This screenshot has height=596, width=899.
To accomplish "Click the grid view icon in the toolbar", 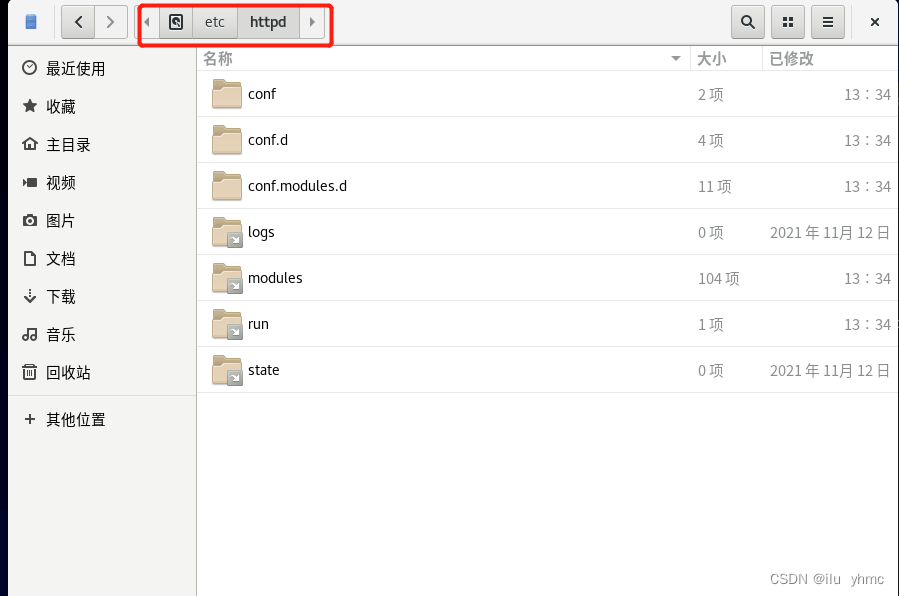I will point(788,21).
